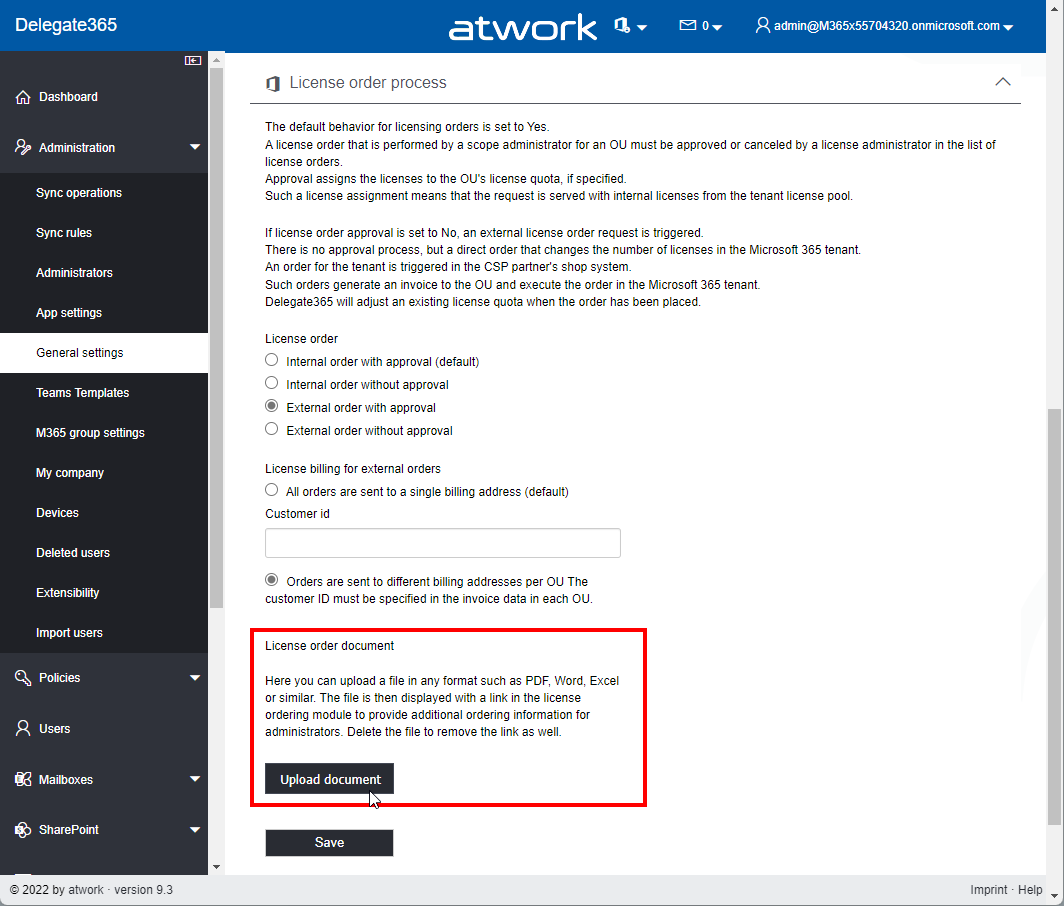Screen dimensions: 1064x906
Task: Click the Policies magnifier icon
Action: 23,677
